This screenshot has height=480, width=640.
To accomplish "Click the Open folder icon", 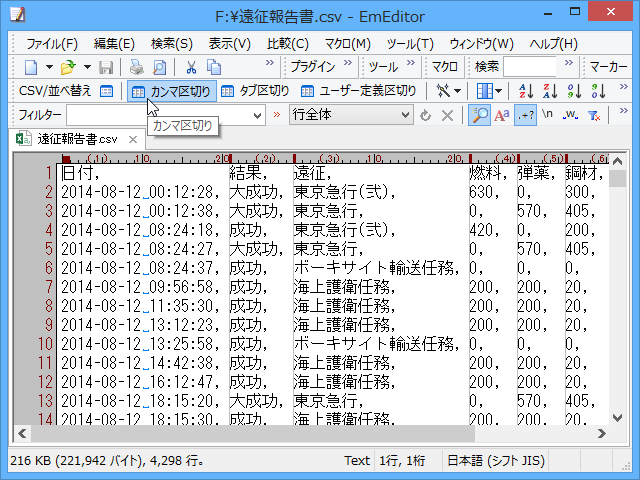I will pyautogui.click(x=68, y=67).
